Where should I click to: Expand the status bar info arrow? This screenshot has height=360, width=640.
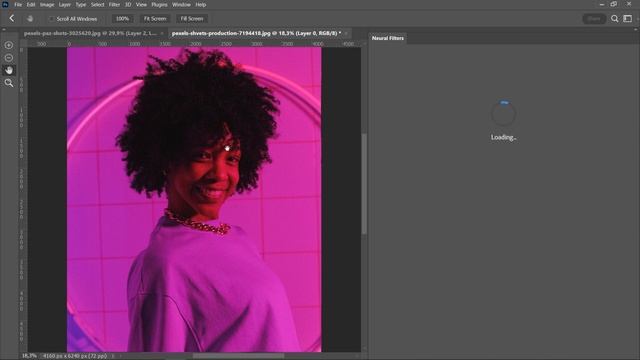tap(113, 356)
